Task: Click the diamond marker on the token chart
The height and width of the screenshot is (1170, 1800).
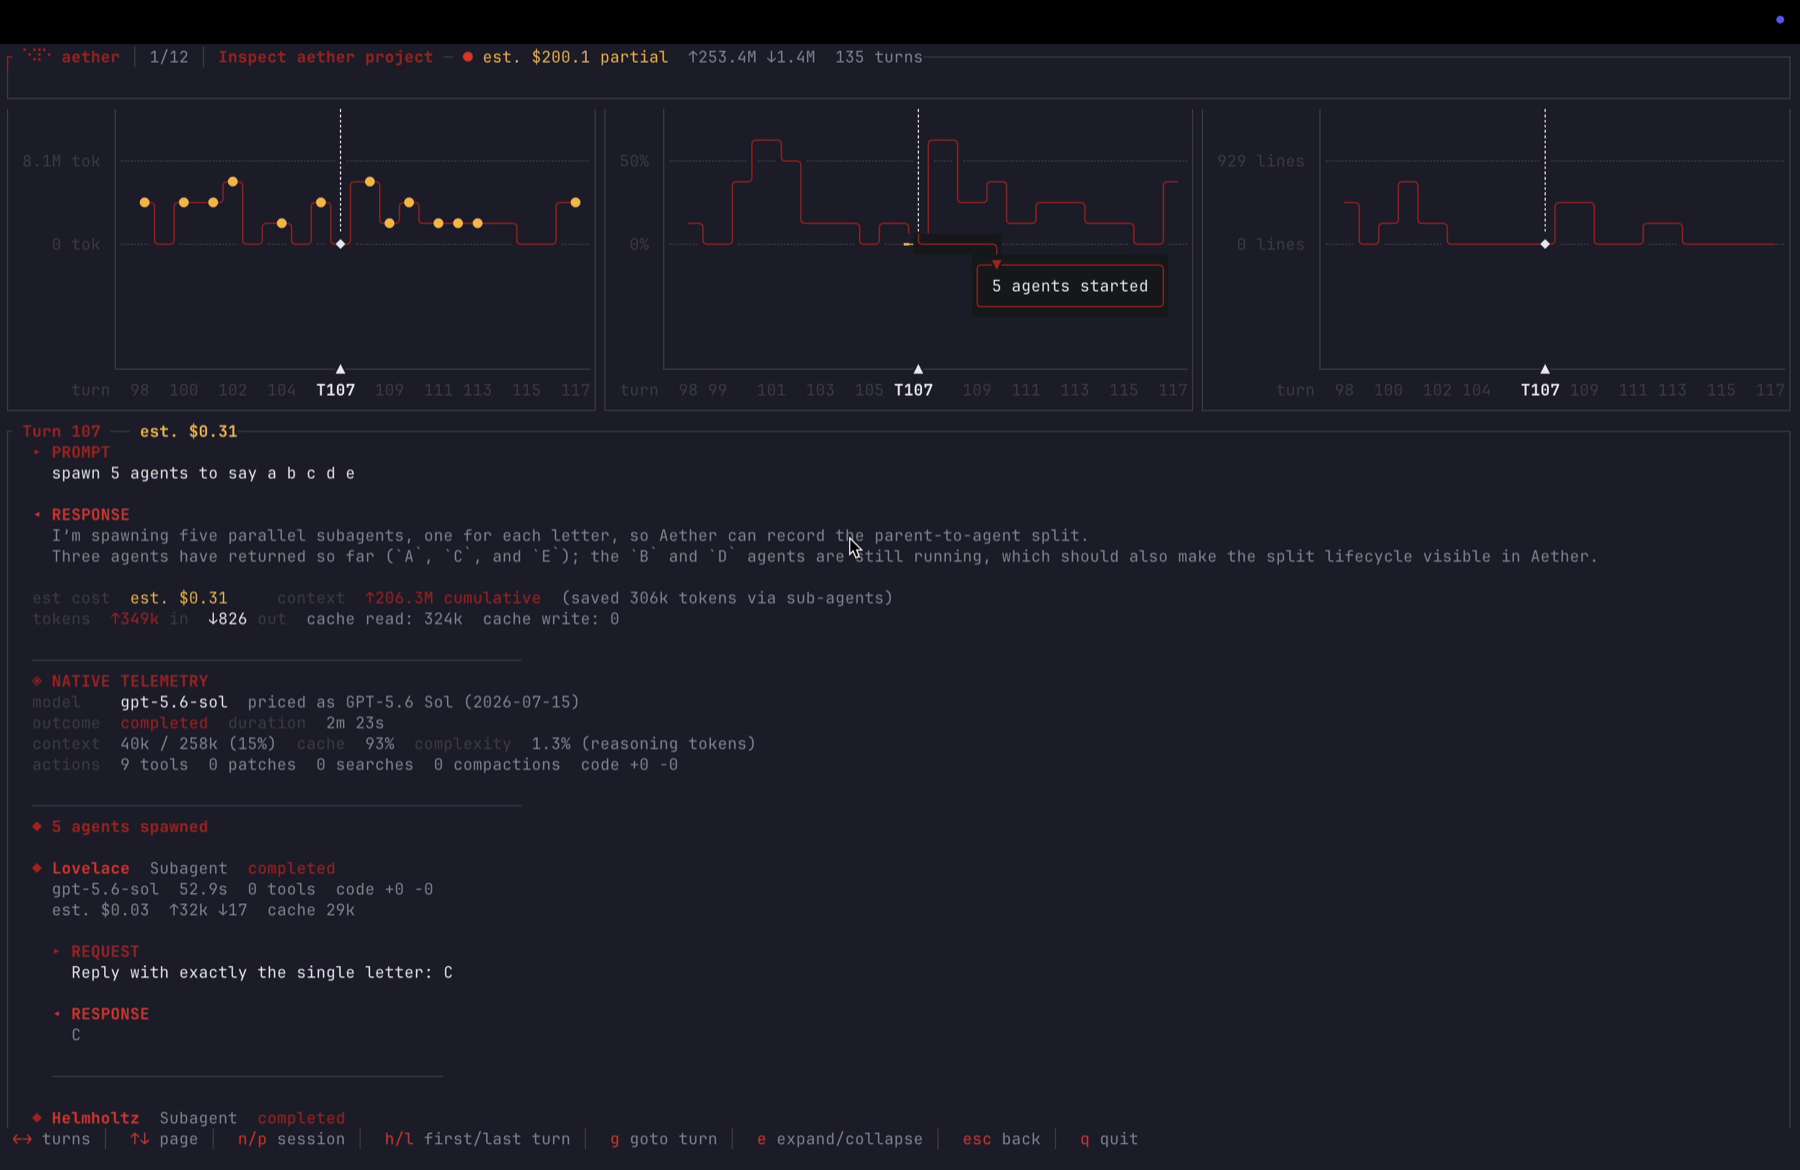Action: pos(340,244)
